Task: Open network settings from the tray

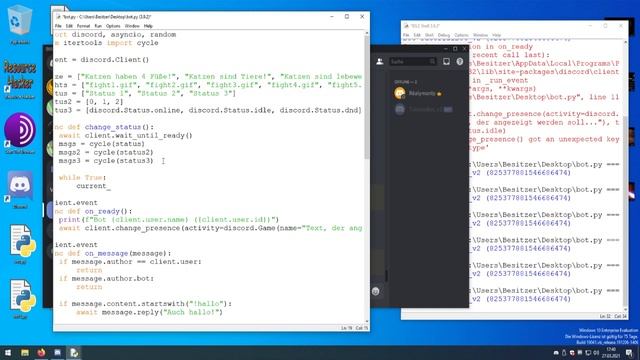Action: tap(588, 353)
